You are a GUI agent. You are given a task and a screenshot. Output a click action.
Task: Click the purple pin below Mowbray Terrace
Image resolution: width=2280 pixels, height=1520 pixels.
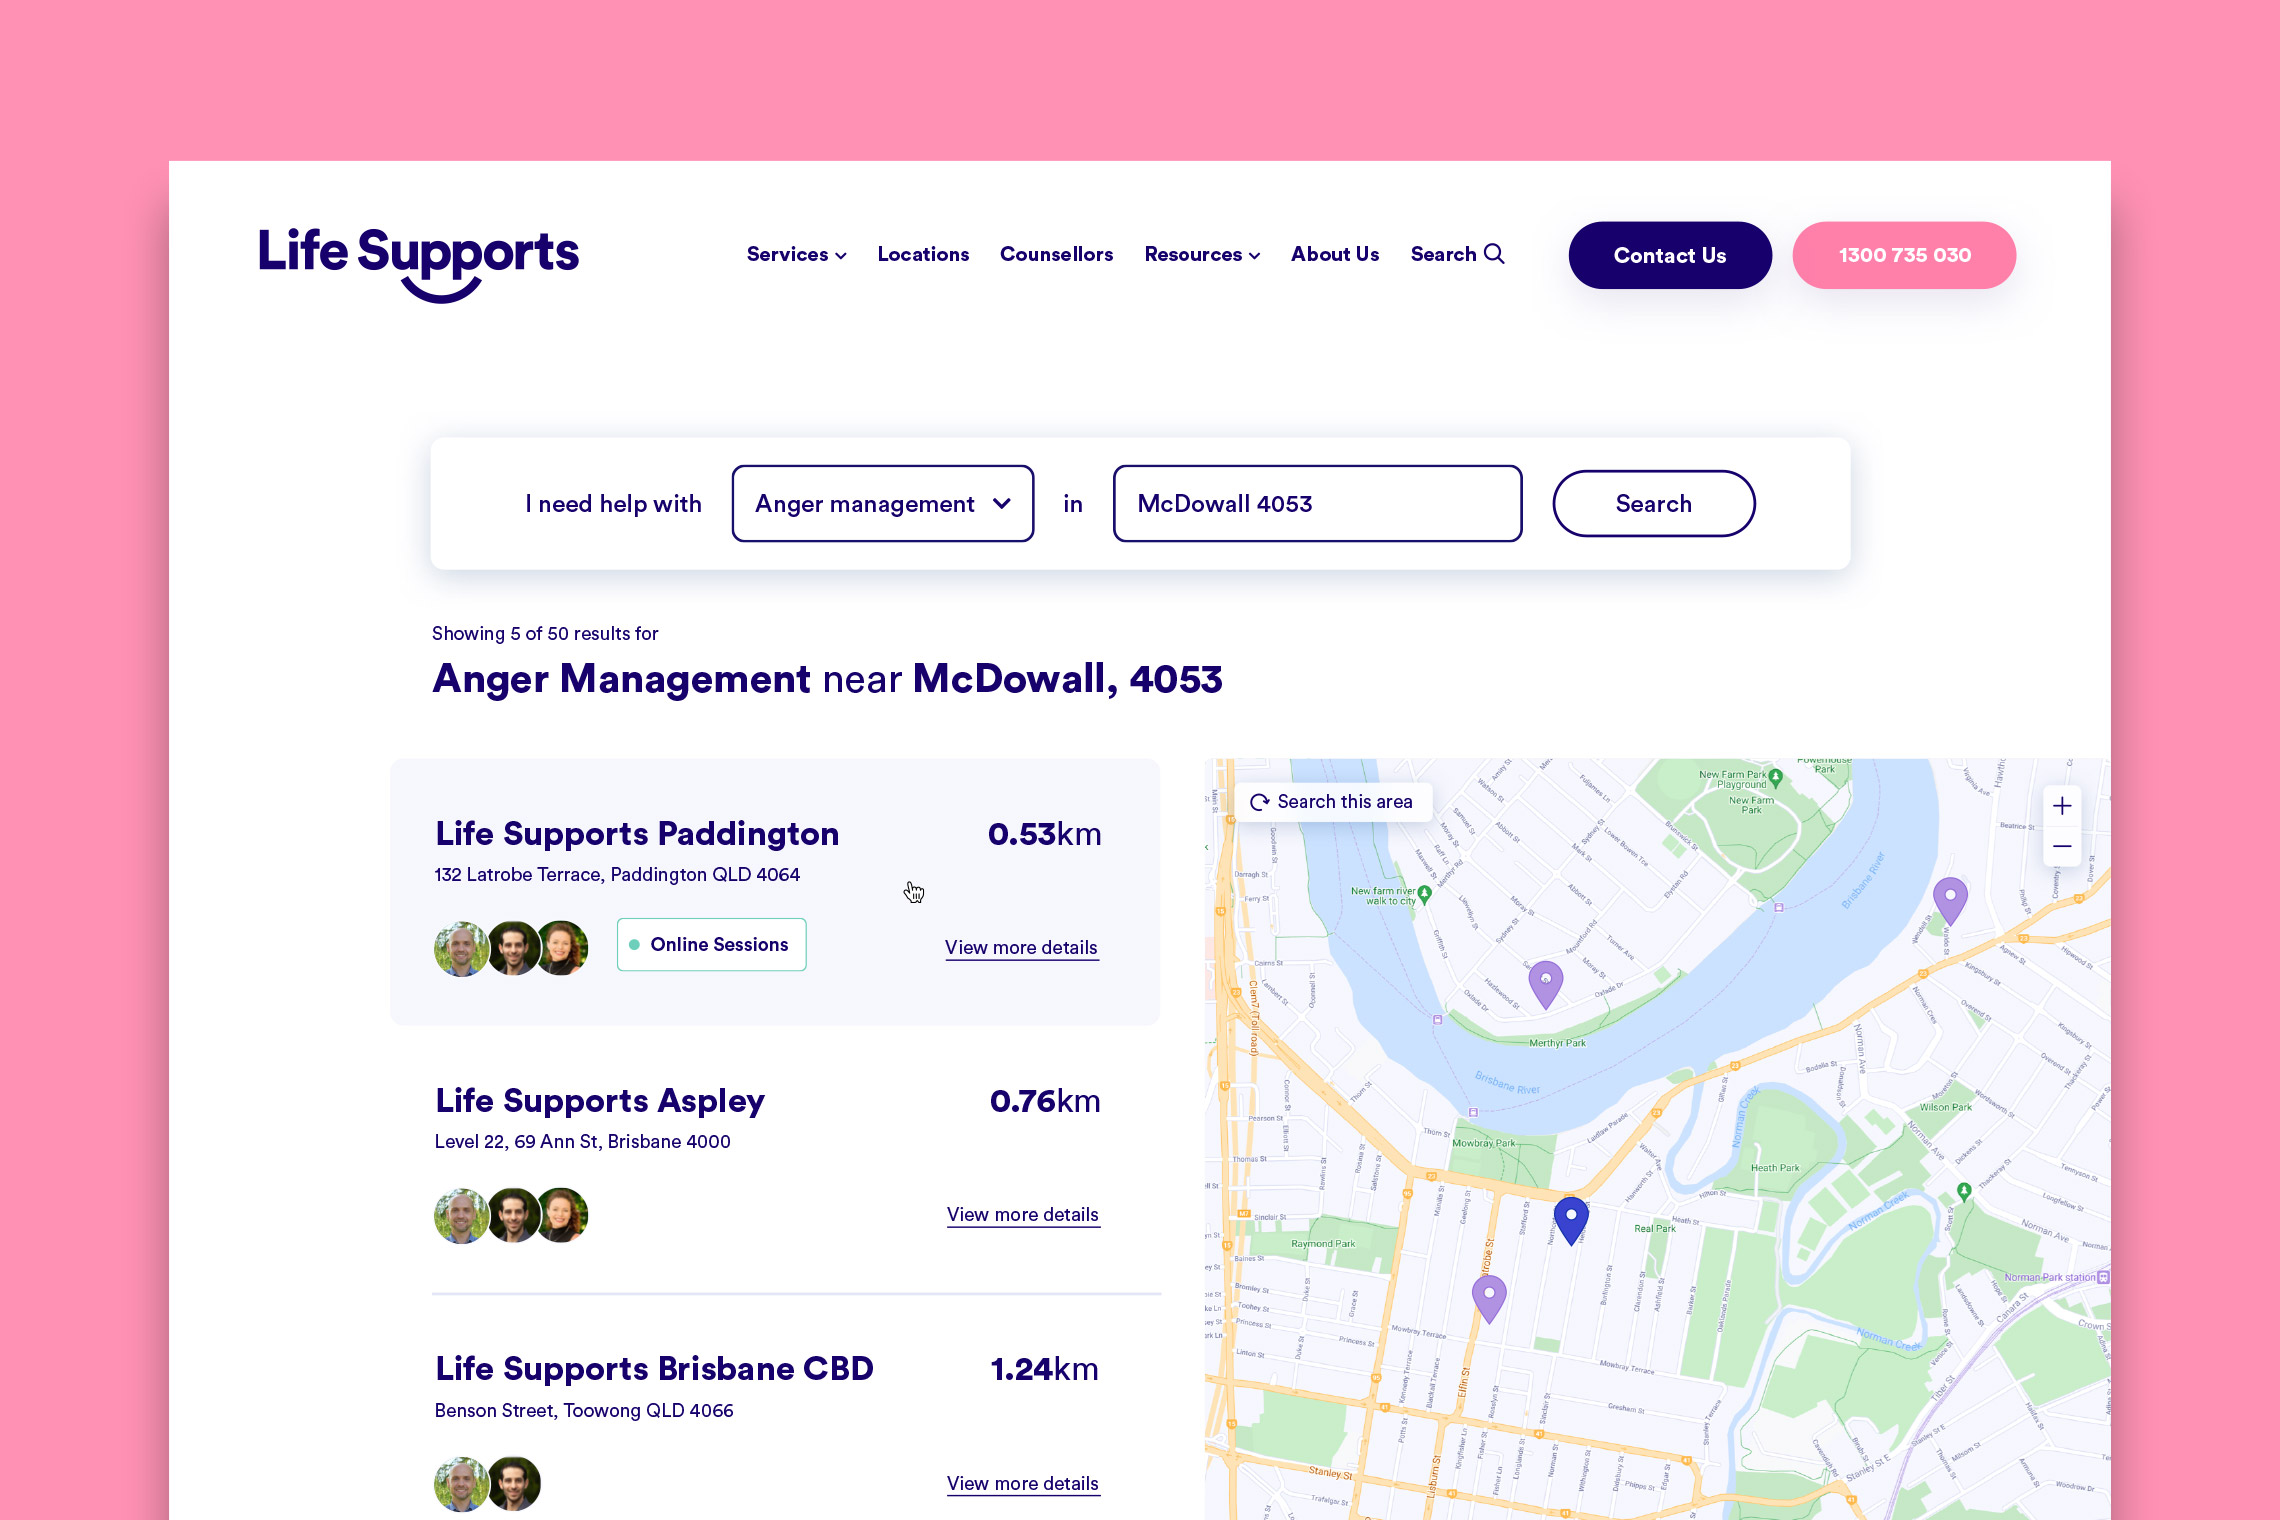pos(1489,1290)
